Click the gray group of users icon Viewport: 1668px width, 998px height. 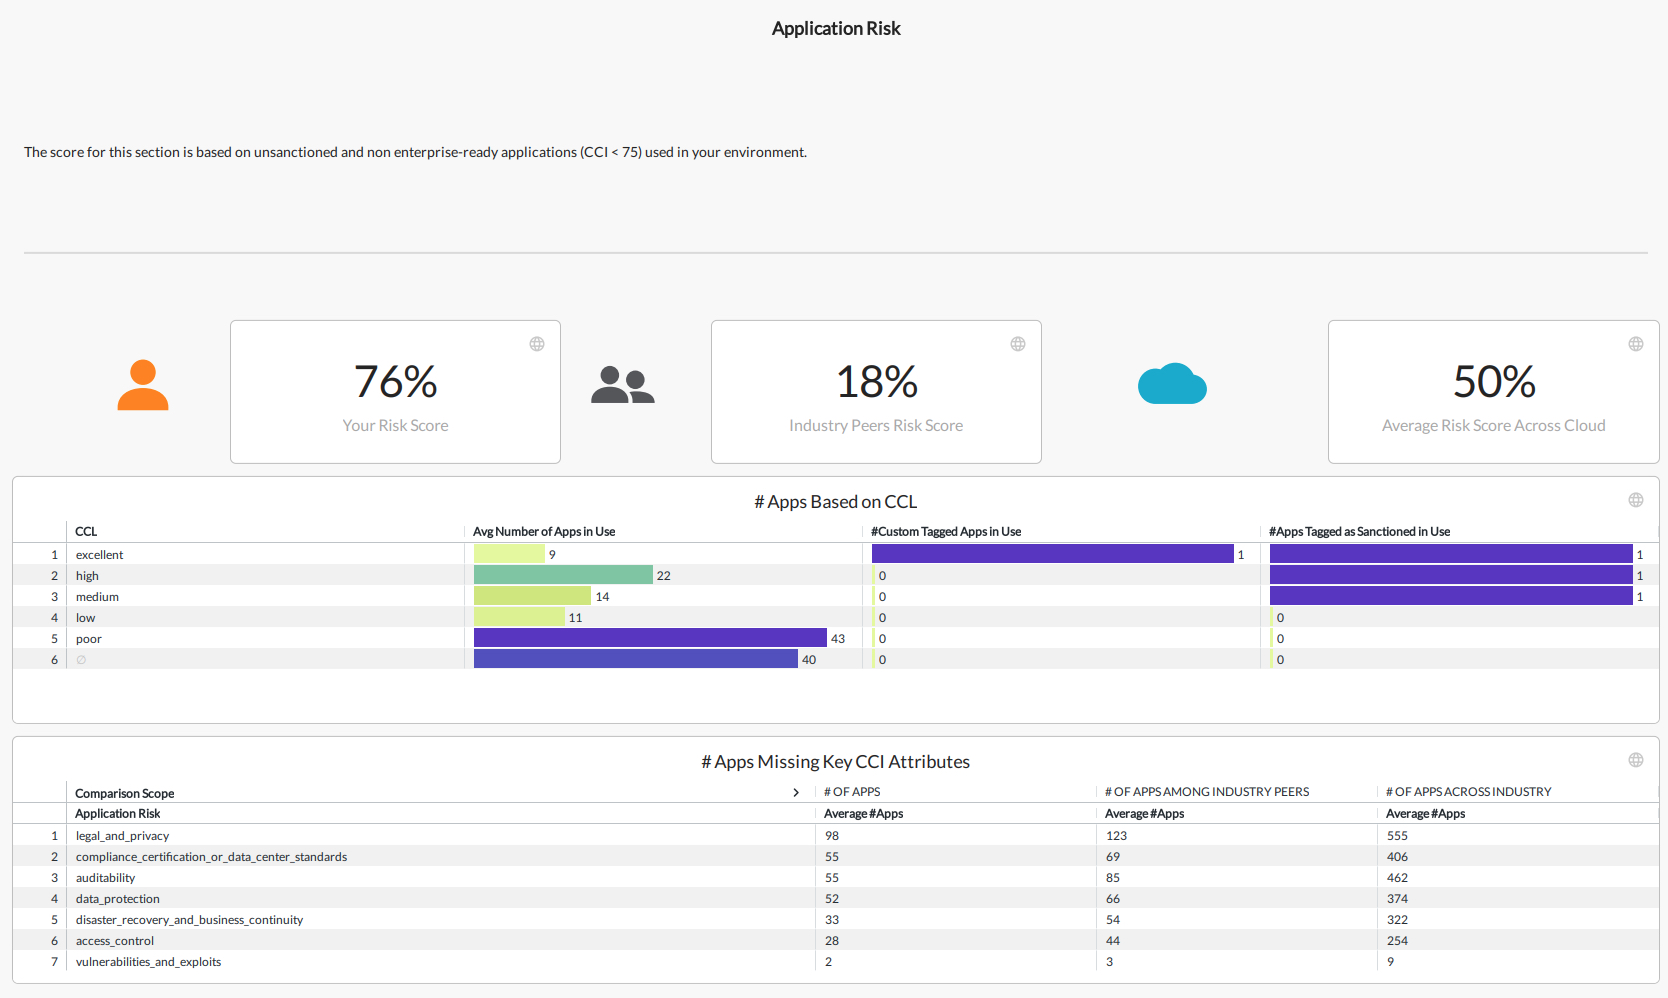tap(622, 385)
